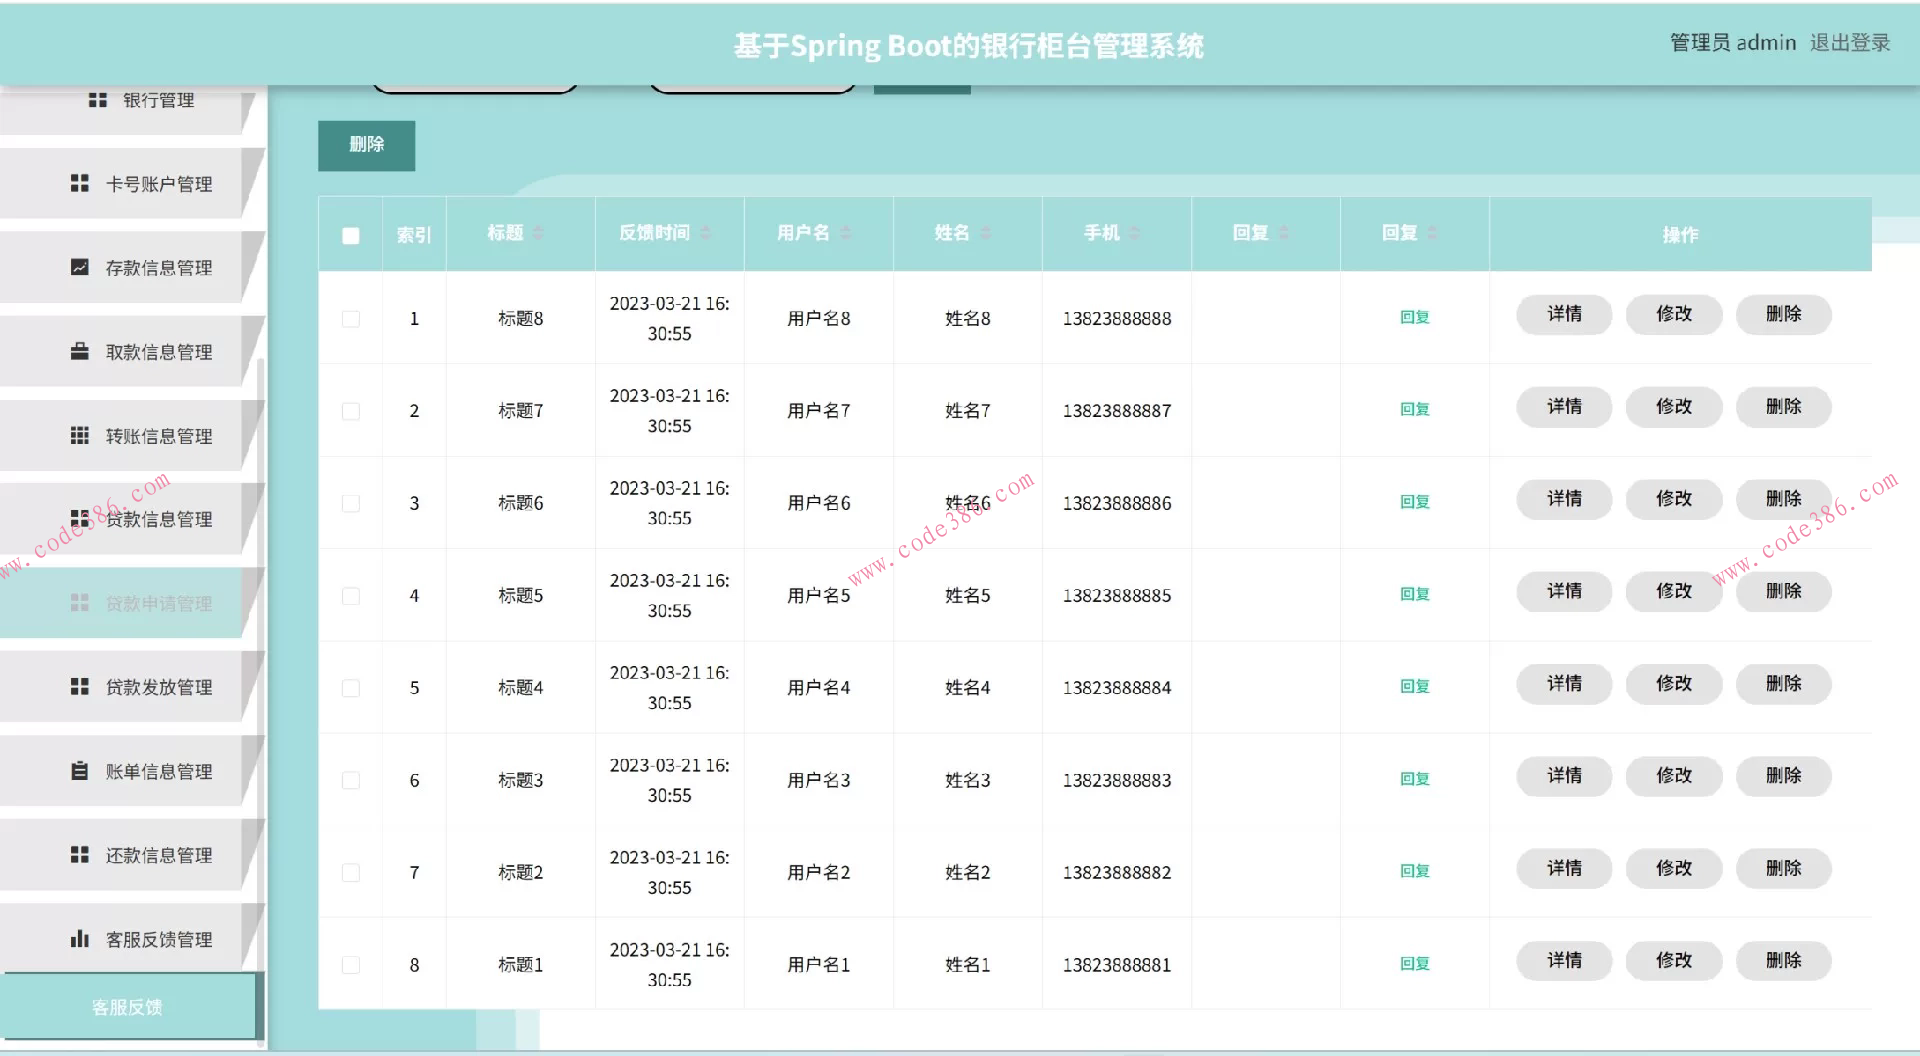Select the 还款信息管理 sidebar icon
Screen dimensions: 1920x1056
point(82,855)
